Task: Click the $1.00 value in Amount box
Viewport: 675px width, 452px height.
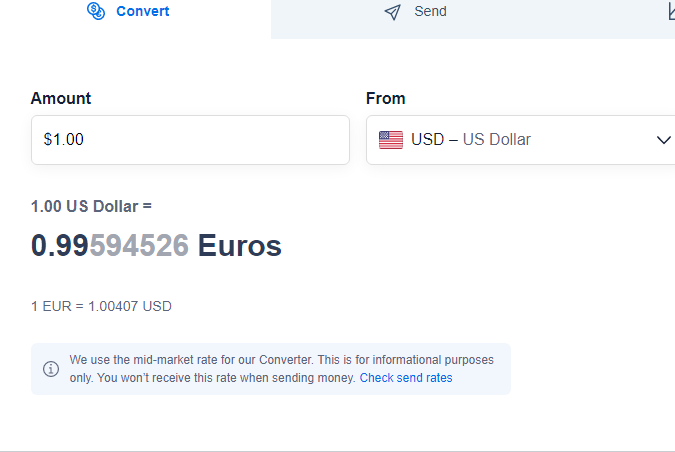Action: pos(64,139)
